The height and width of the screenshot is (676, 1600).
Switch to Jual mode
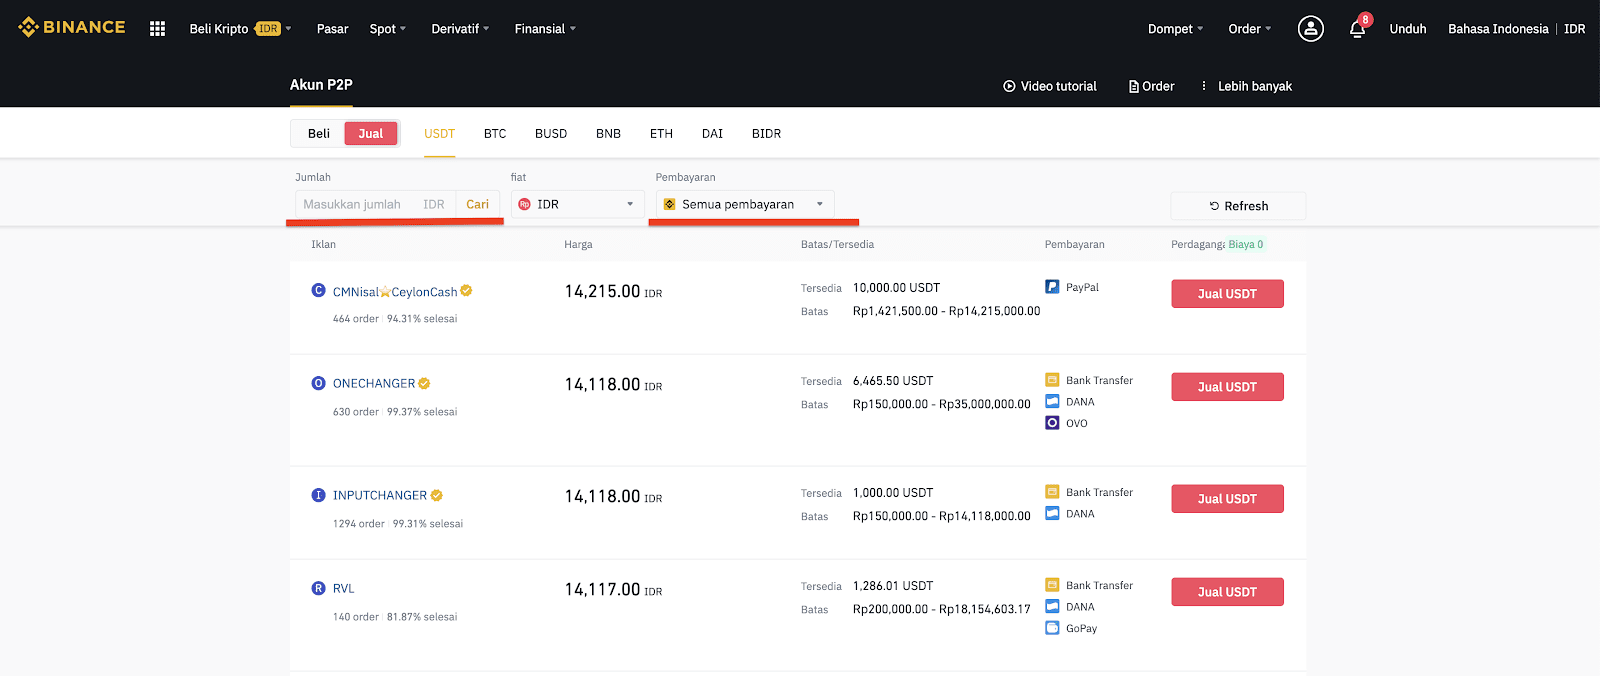[x=371, y=133]
